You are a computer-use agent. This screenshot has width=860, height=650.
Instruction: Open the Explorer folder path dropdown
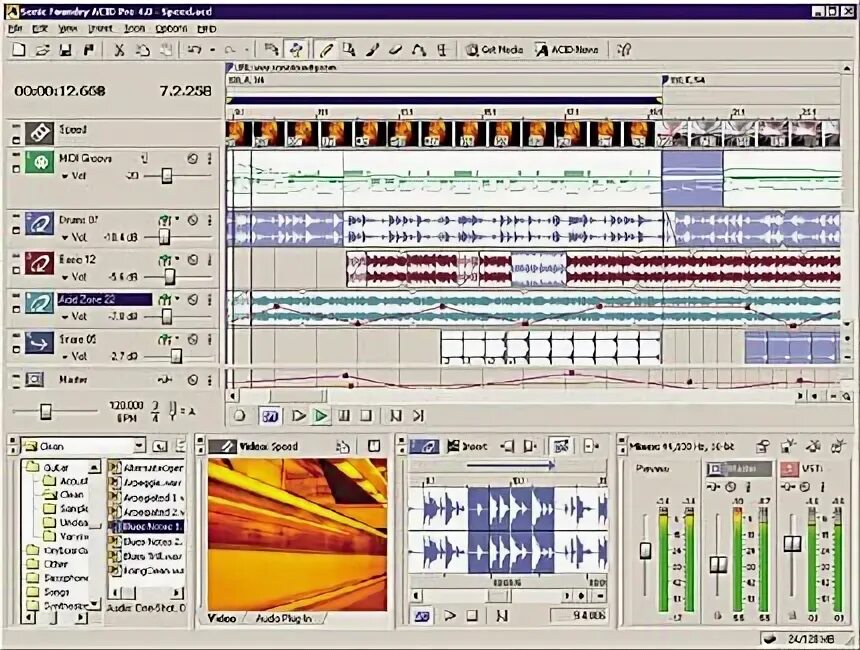pos(139,446)
